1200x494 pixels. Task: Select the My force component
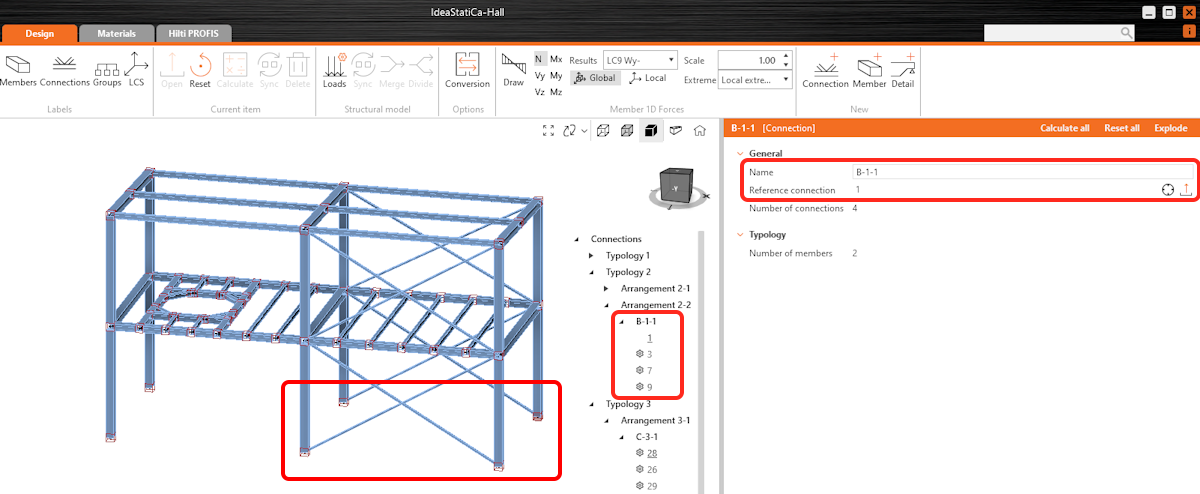coord(556,76)
